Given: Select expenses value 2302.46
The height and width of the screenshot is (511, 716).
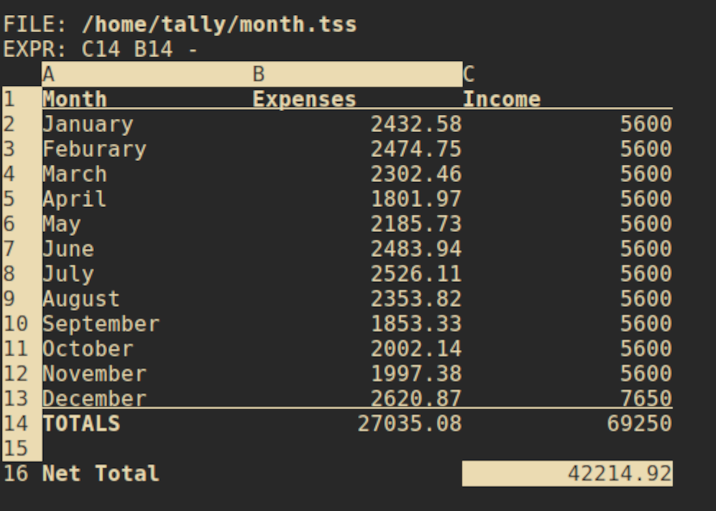Looking at the screenshot, I should [416, 174].
